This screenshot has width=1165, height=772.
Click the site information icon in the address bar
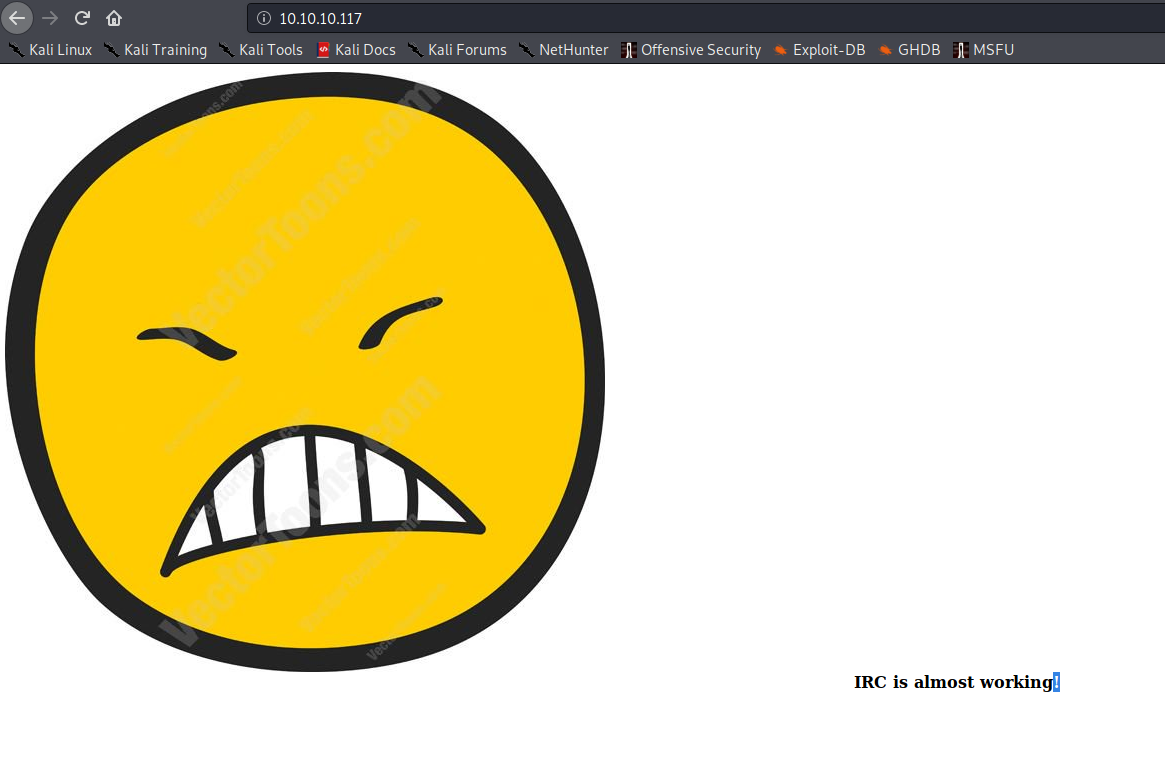pos(263,17)
